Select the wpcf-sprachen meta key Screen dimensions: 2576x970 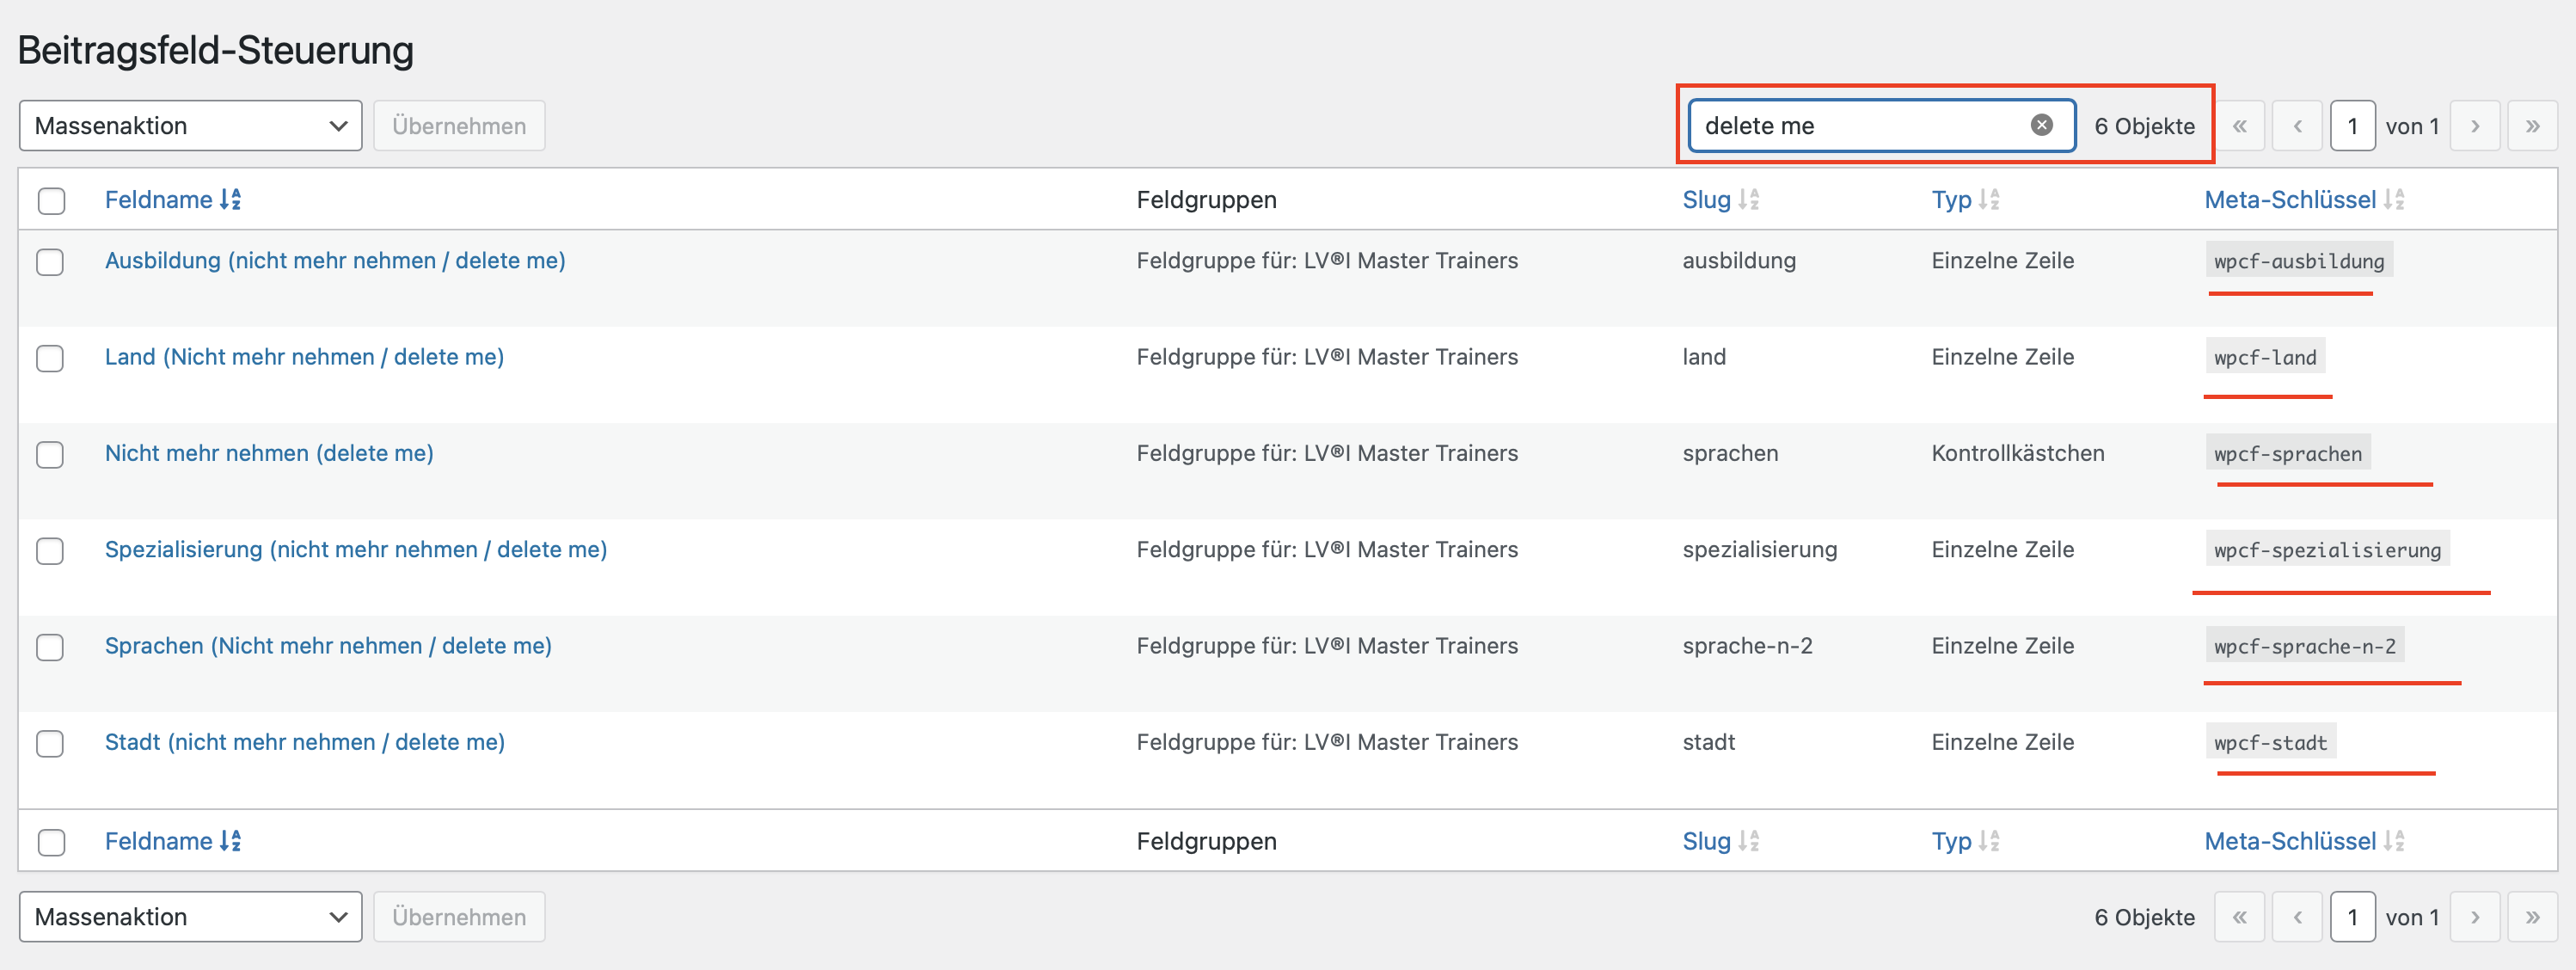pyautogui.click(x=2288, y=453)
